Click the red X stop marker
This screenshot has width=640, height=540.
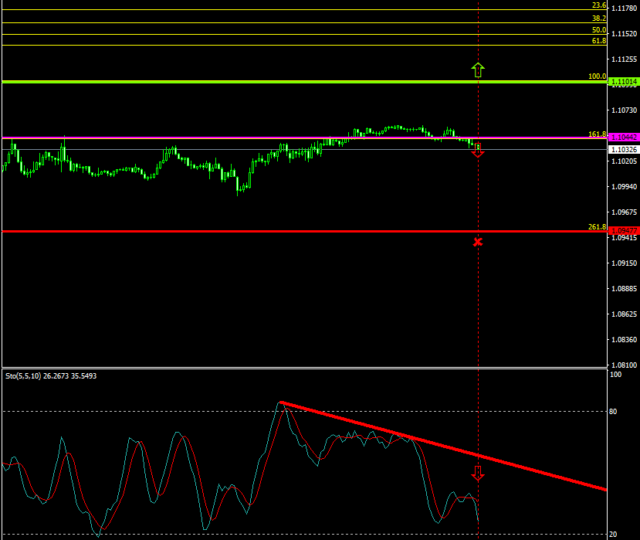(478, 242)
